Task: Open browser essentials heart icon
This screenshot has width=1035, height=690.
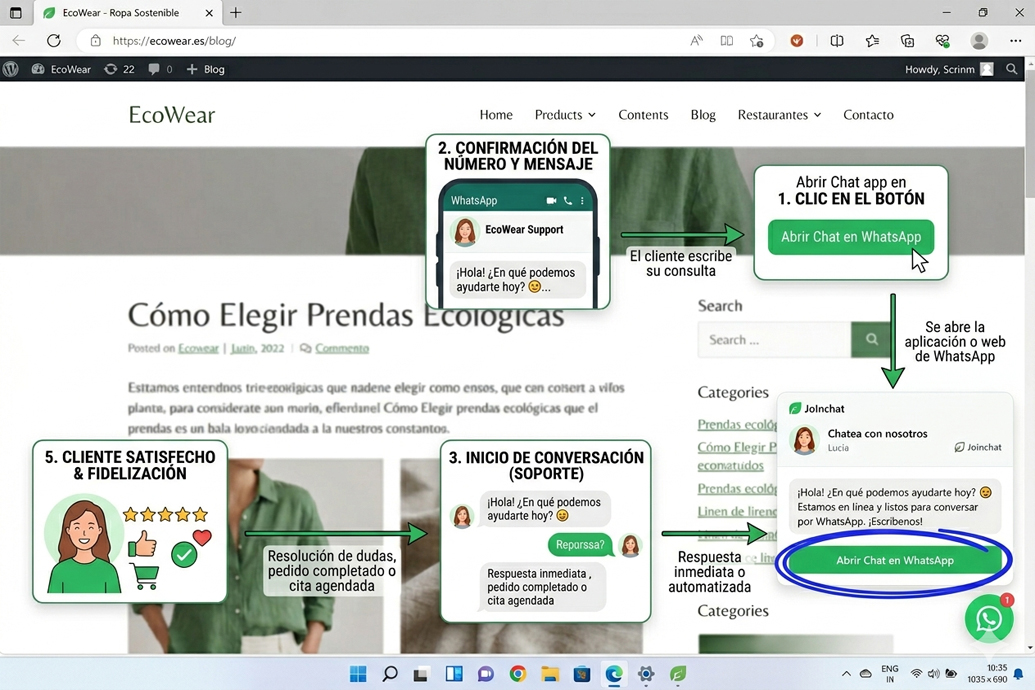Action: (943, 41)
